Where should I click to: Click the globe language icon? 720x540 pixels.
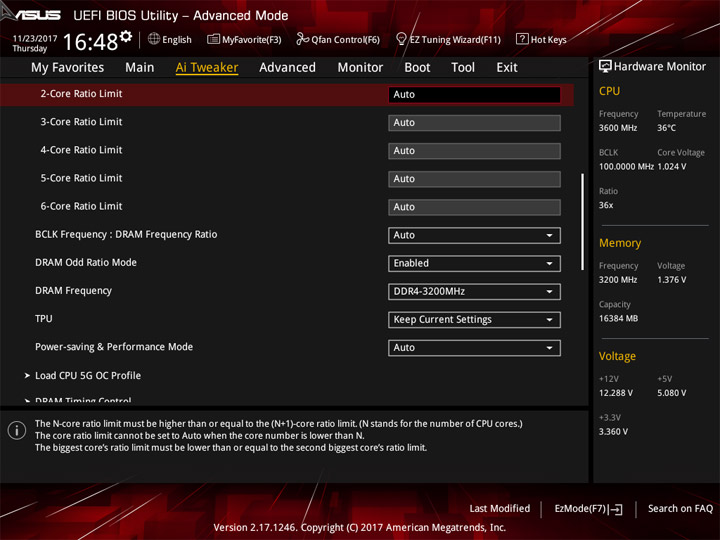point(154,39)
